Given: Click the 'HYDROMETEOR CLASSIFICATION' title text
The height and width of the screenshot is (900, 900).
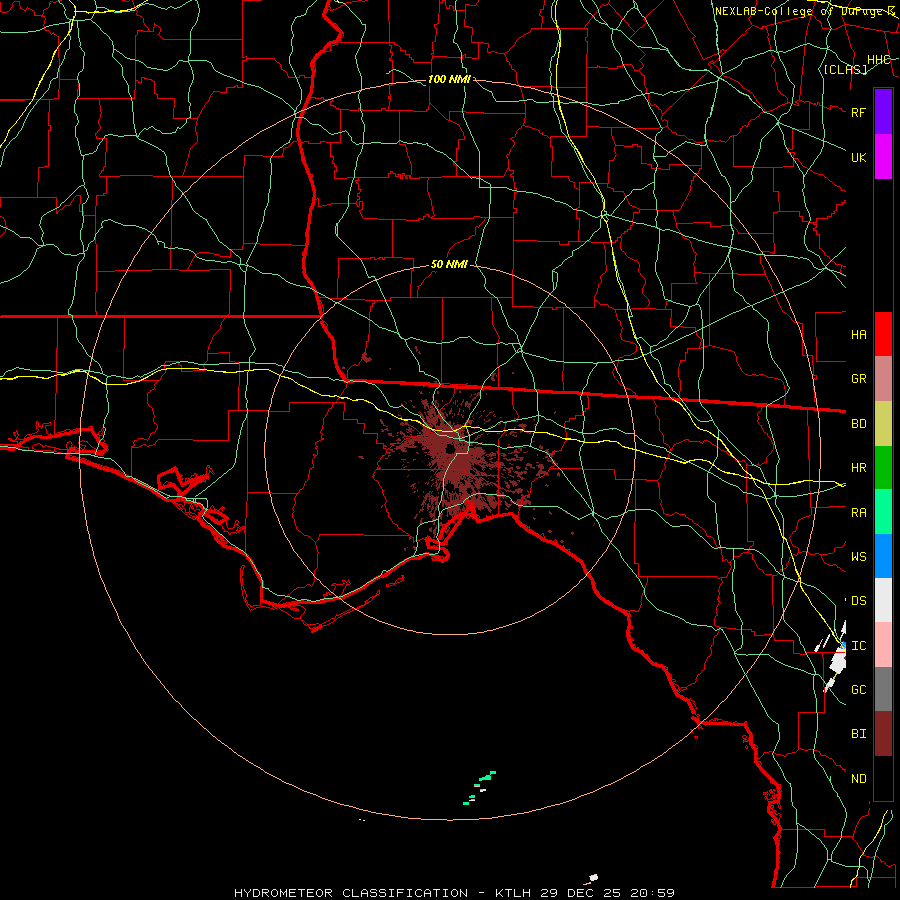Looking at the screenshot, I should [x=351, y=893].
